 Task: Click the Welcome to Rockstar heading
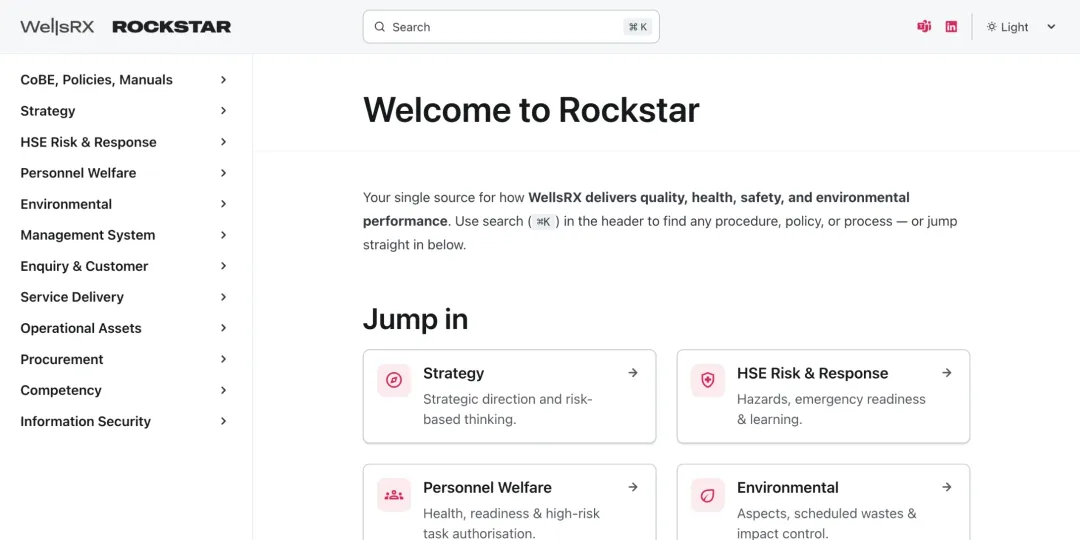click(531, 109)
